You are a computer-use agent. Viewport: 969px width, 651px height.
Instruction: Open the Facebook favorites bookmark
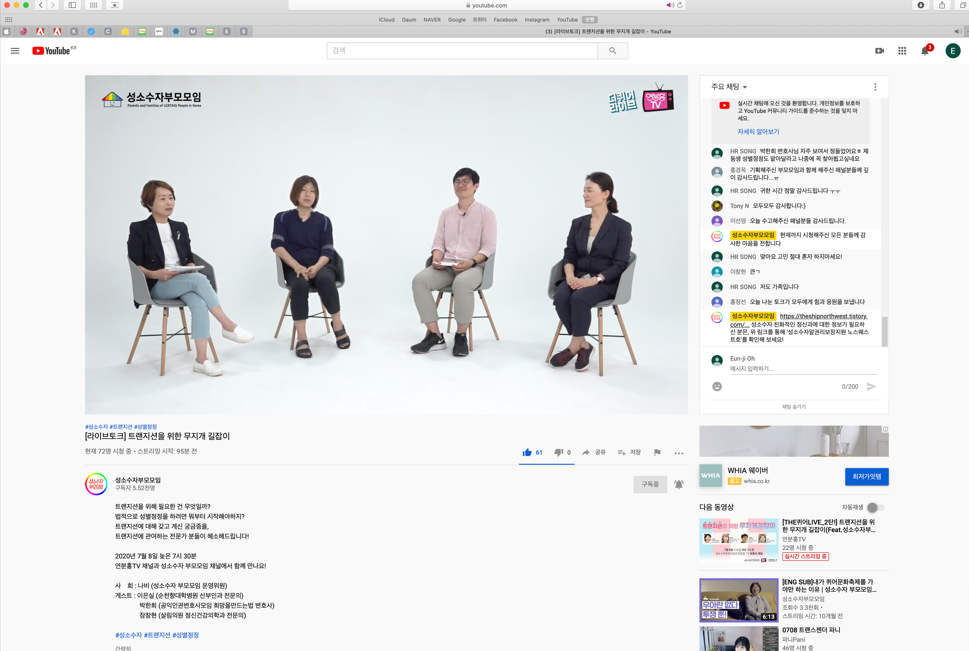(506, 20)
